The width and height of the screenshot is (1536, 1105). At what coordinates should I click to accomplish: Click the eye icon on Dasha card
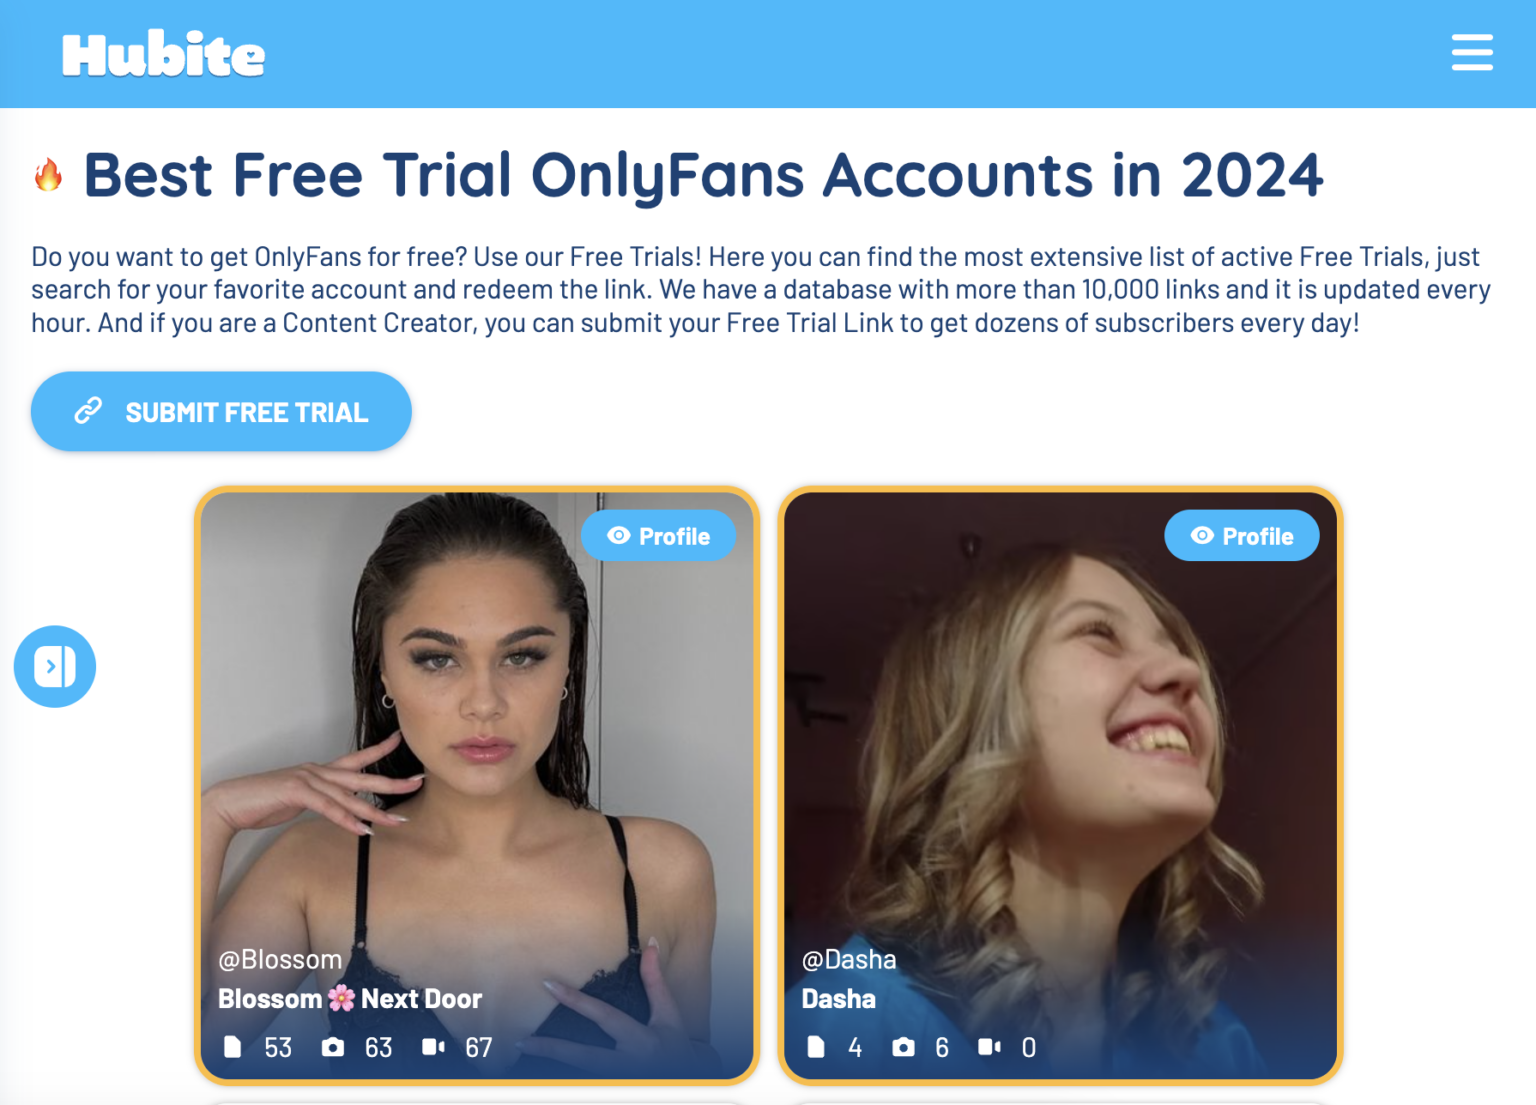point(1202,536)
